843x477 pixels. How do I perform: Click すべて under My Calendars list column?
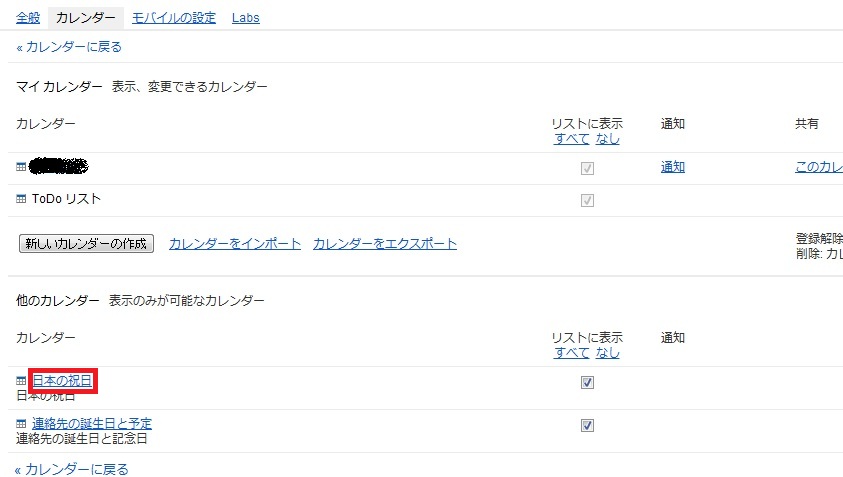[x=571, y=139]
